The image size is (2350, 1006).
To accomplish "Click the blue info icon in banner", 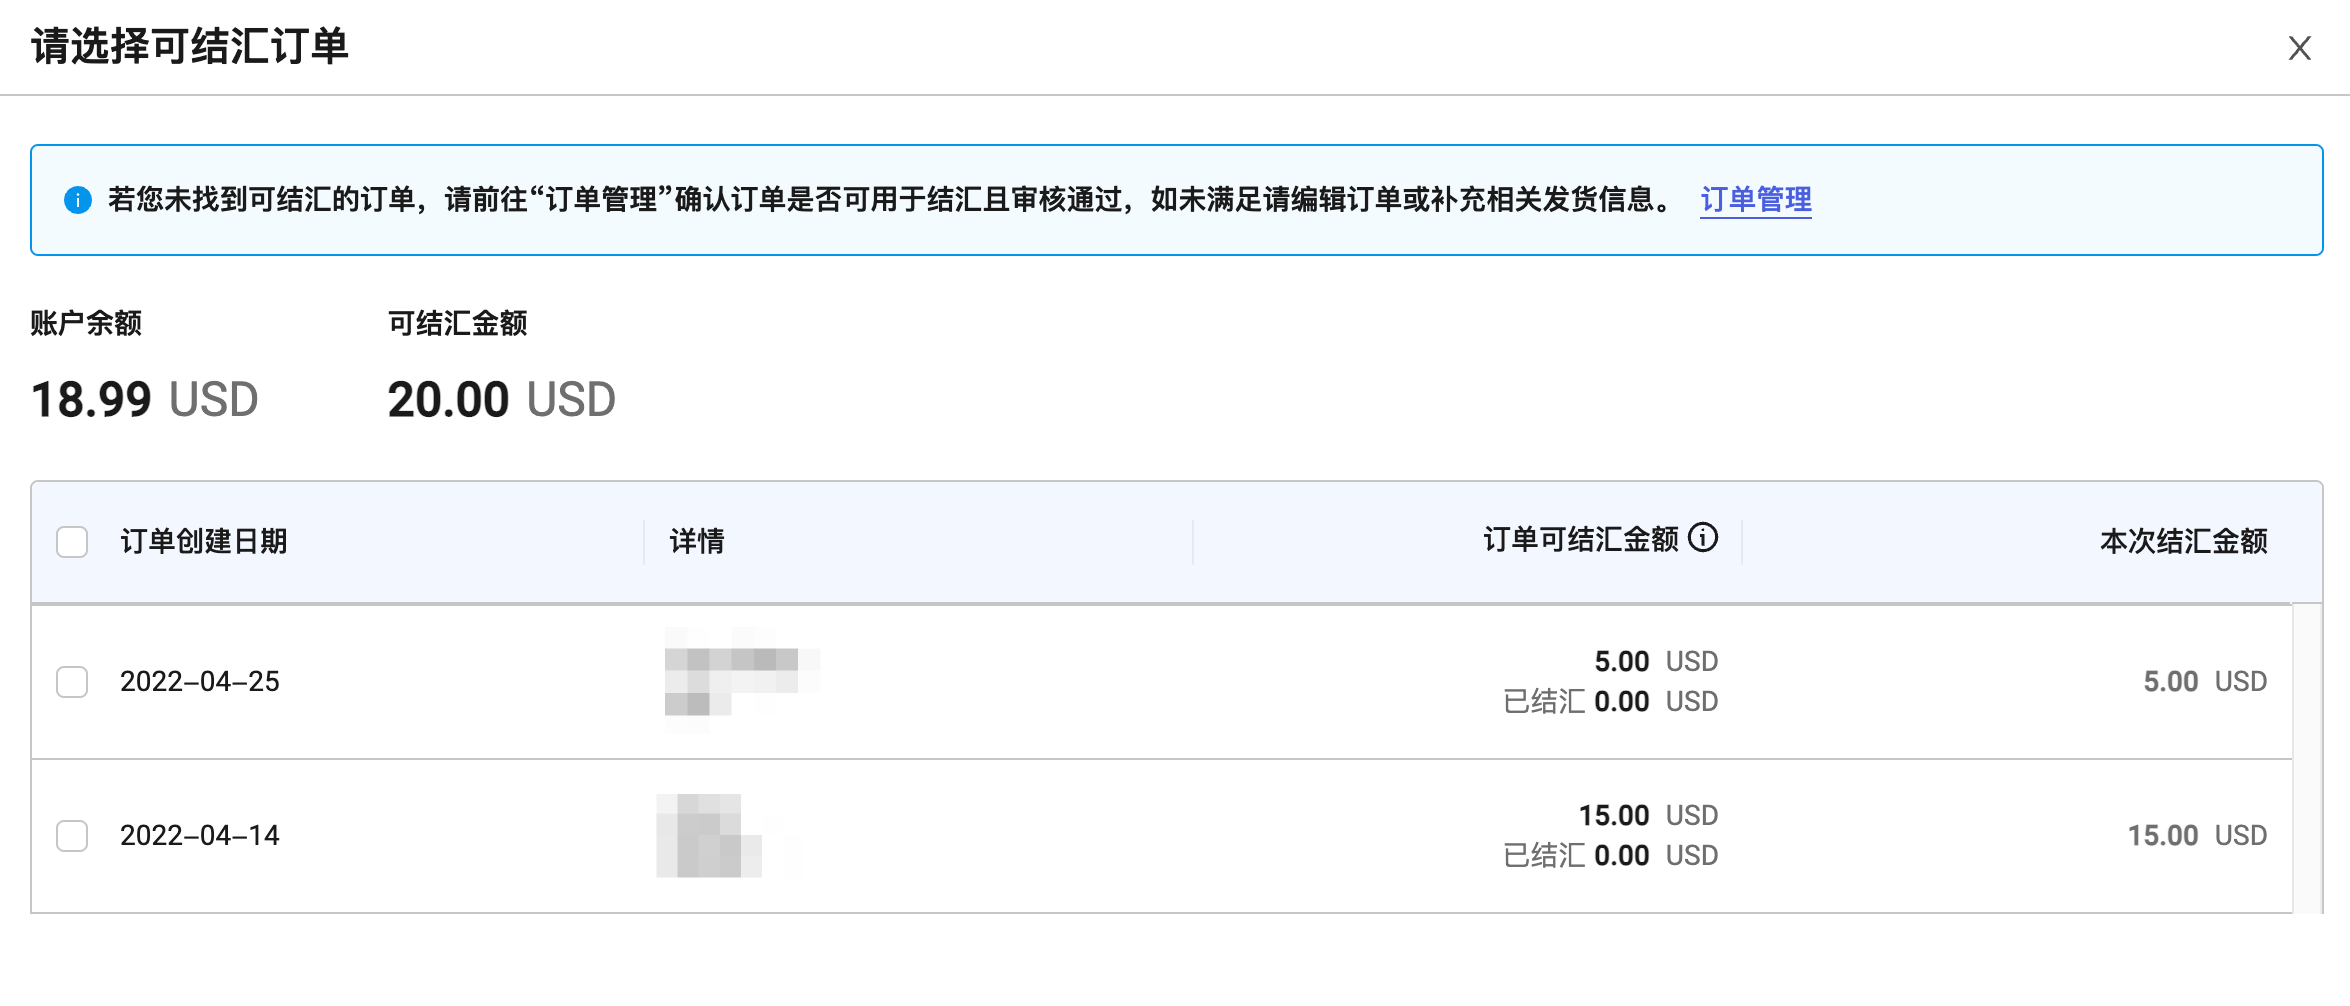I will click(x=78, y=200).
